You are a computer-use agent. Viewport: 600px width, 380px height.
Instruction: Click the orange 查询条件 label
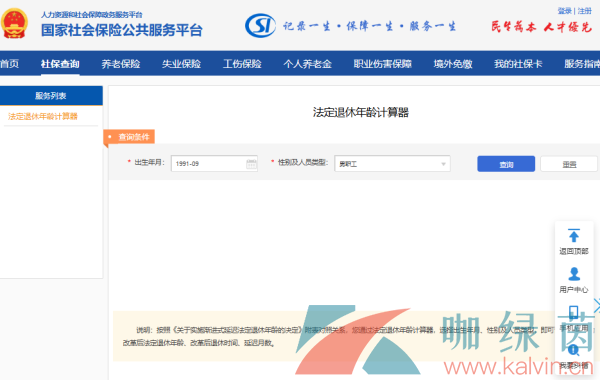point(129,137)
